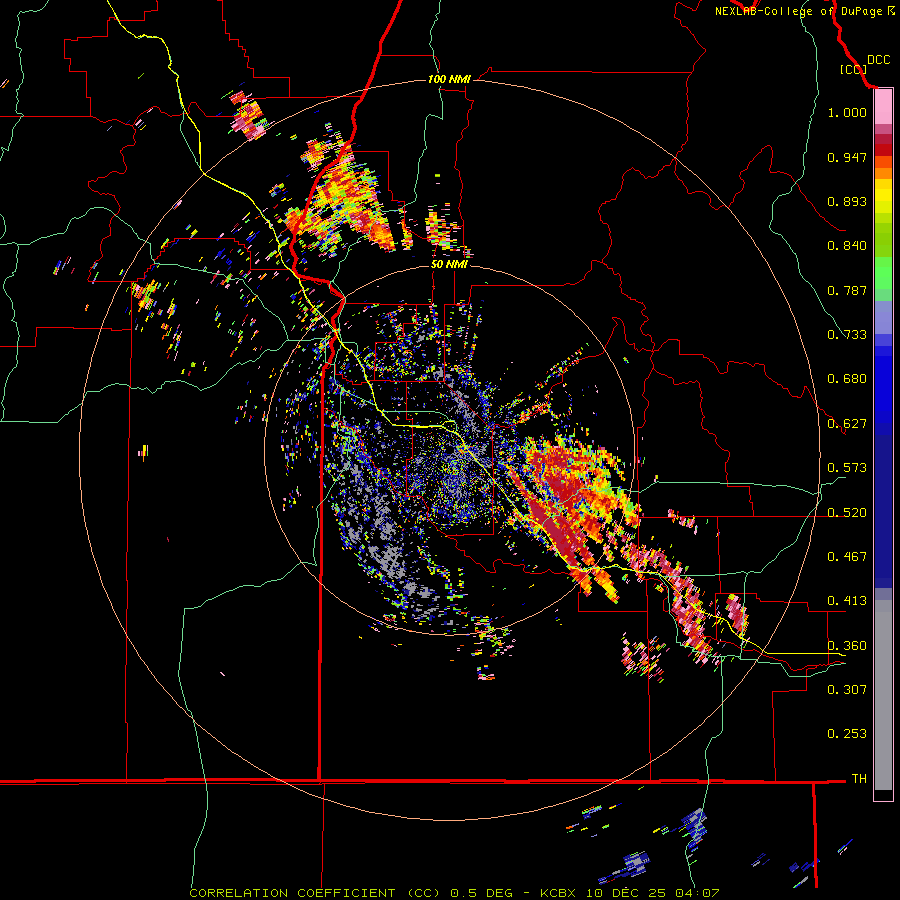The width and height of the screenshot is (900, 900).
Task: Pick the gray swatch near 0.307
Action: pyautogui.click(x=883, y=695)
